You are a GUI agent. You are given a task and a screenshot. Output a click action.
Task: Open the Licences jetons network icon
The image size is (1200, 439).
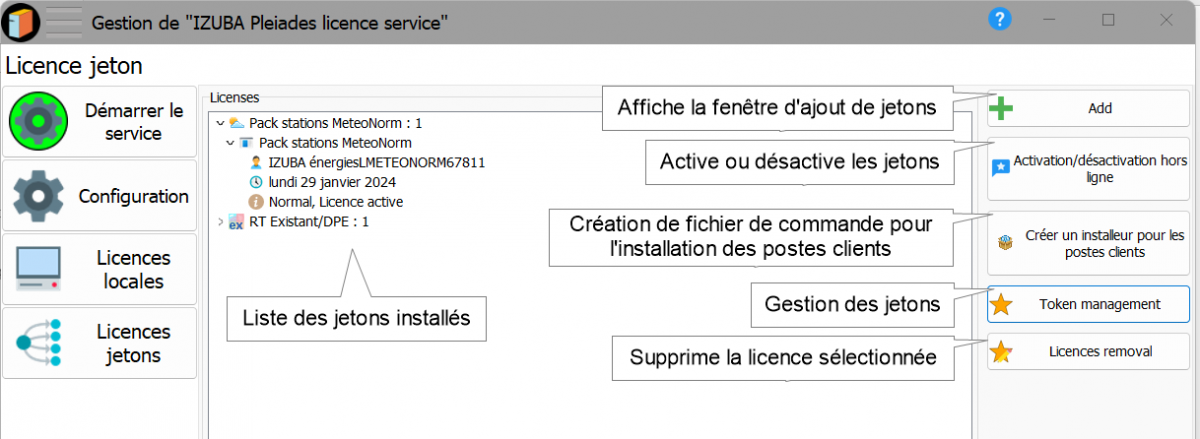pos(39,342)
